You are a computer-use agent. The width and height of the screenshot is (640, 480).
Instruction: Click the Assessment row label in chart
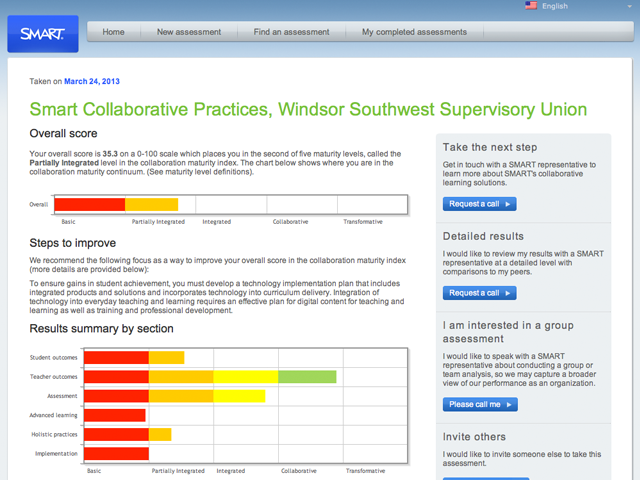coord(62,396)
